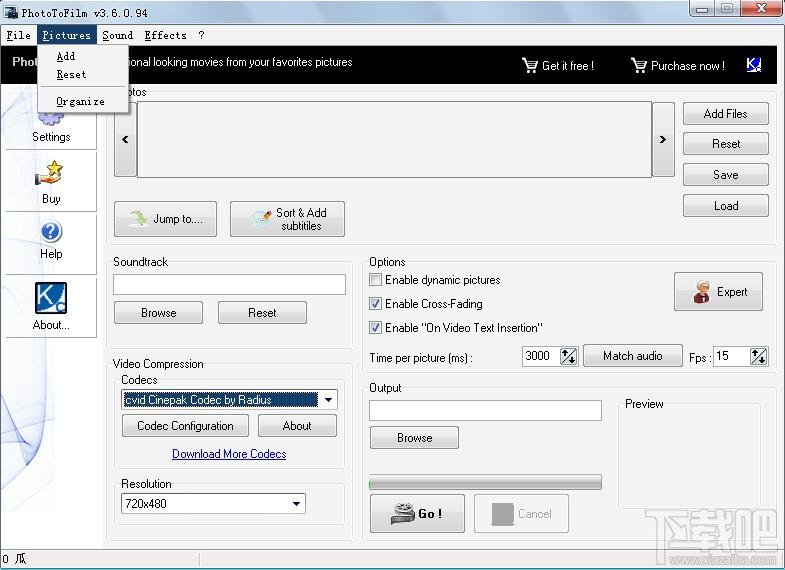Adjust the Time per picture spinner

point(568,356)
